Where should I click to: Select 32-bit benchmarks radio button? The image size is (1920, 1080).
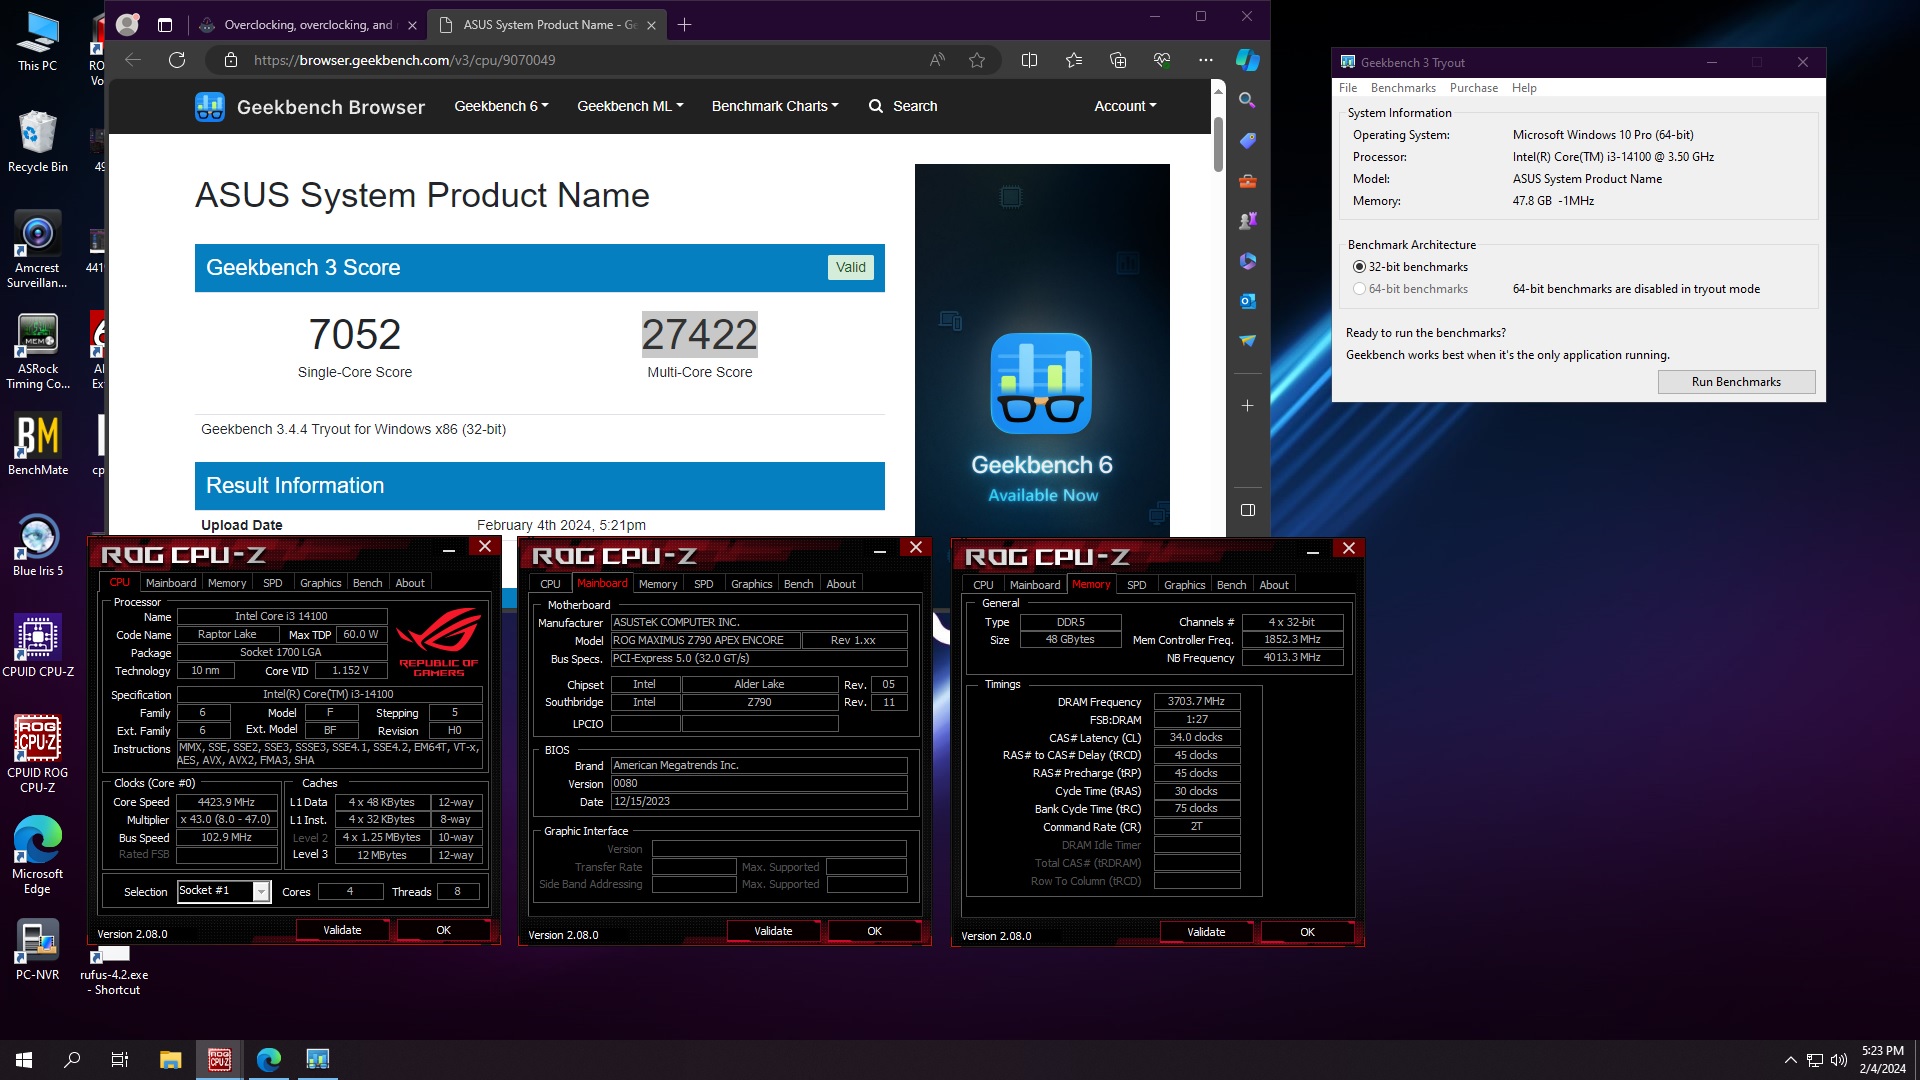click(x=1359, y=267)
